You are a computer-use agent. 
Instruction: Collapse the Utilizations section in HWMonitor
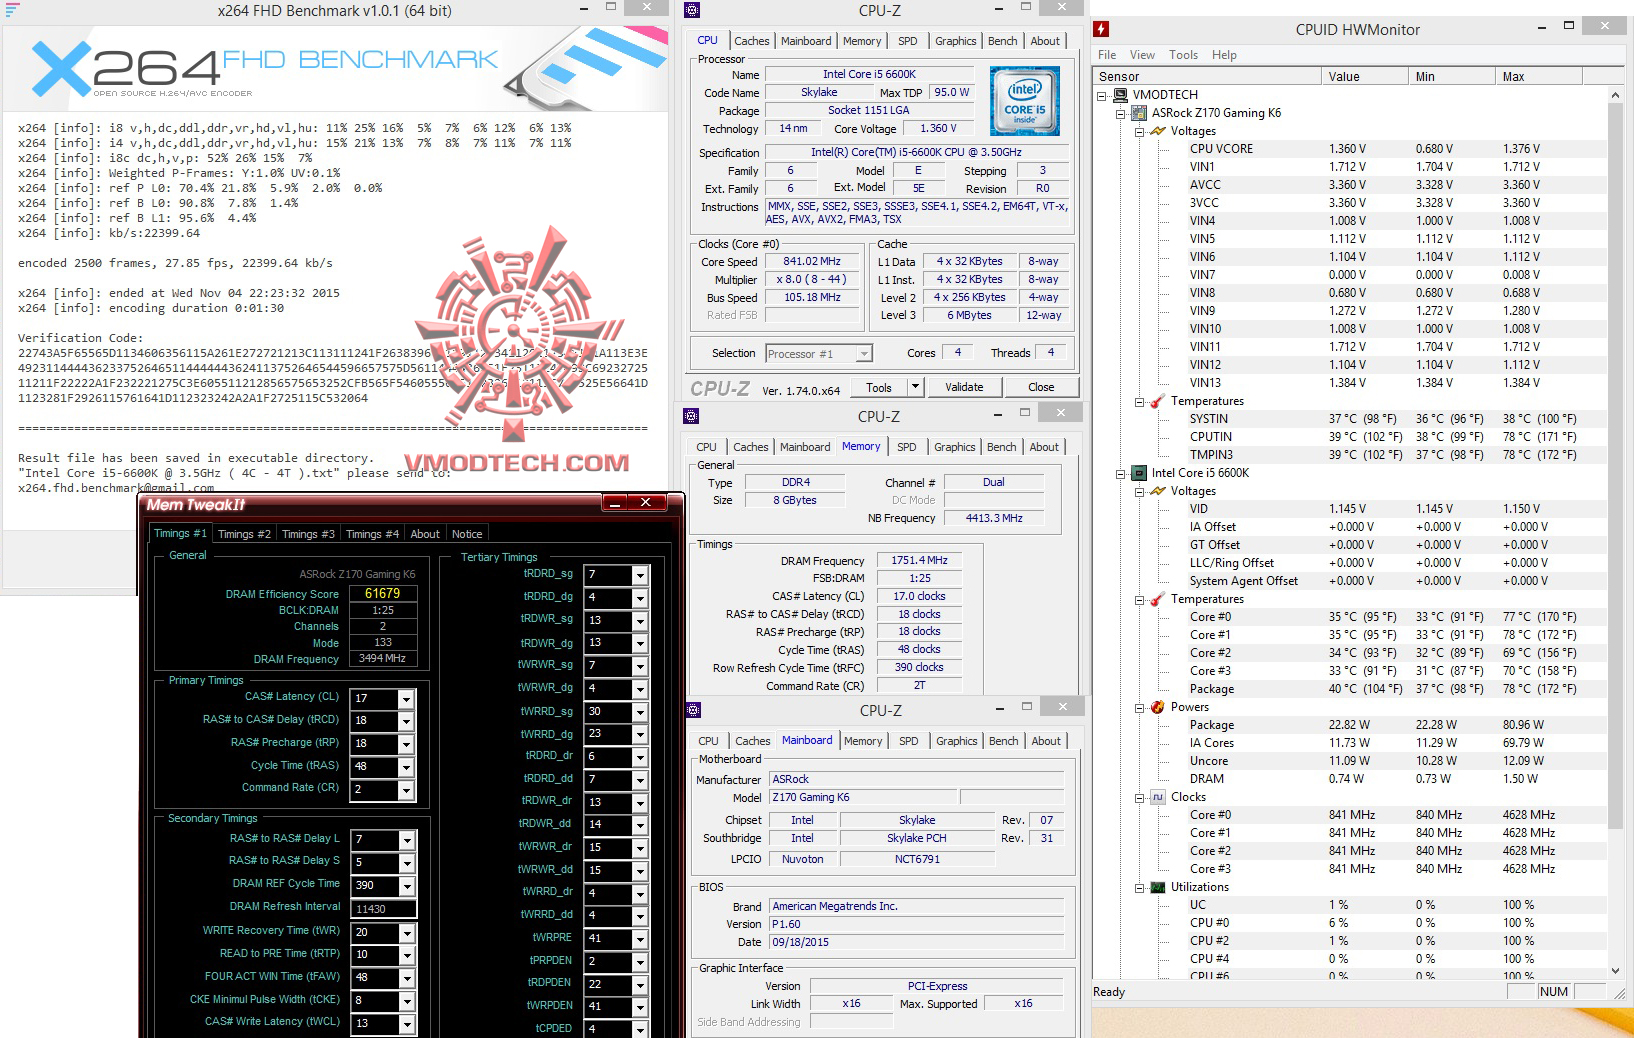click(x=1139, y=887)
